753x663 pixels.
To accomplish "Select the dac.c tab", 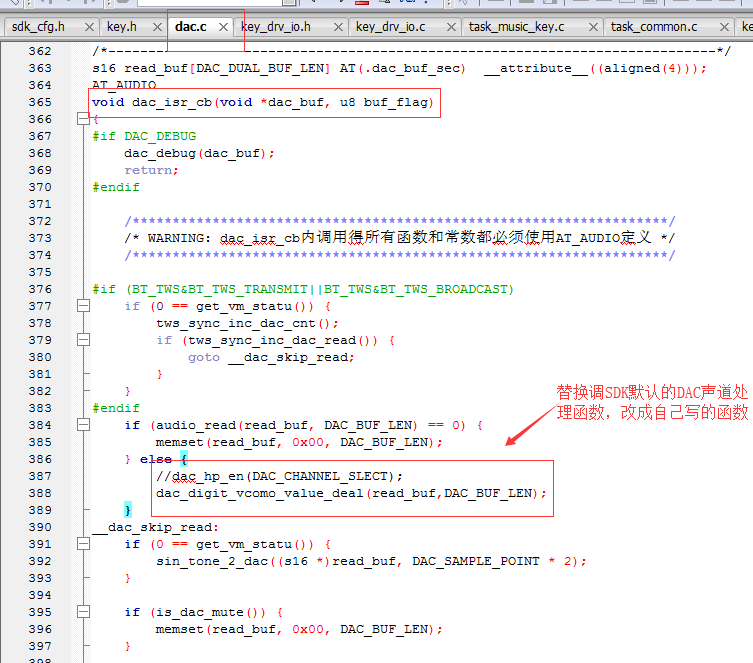I will 191,27.
